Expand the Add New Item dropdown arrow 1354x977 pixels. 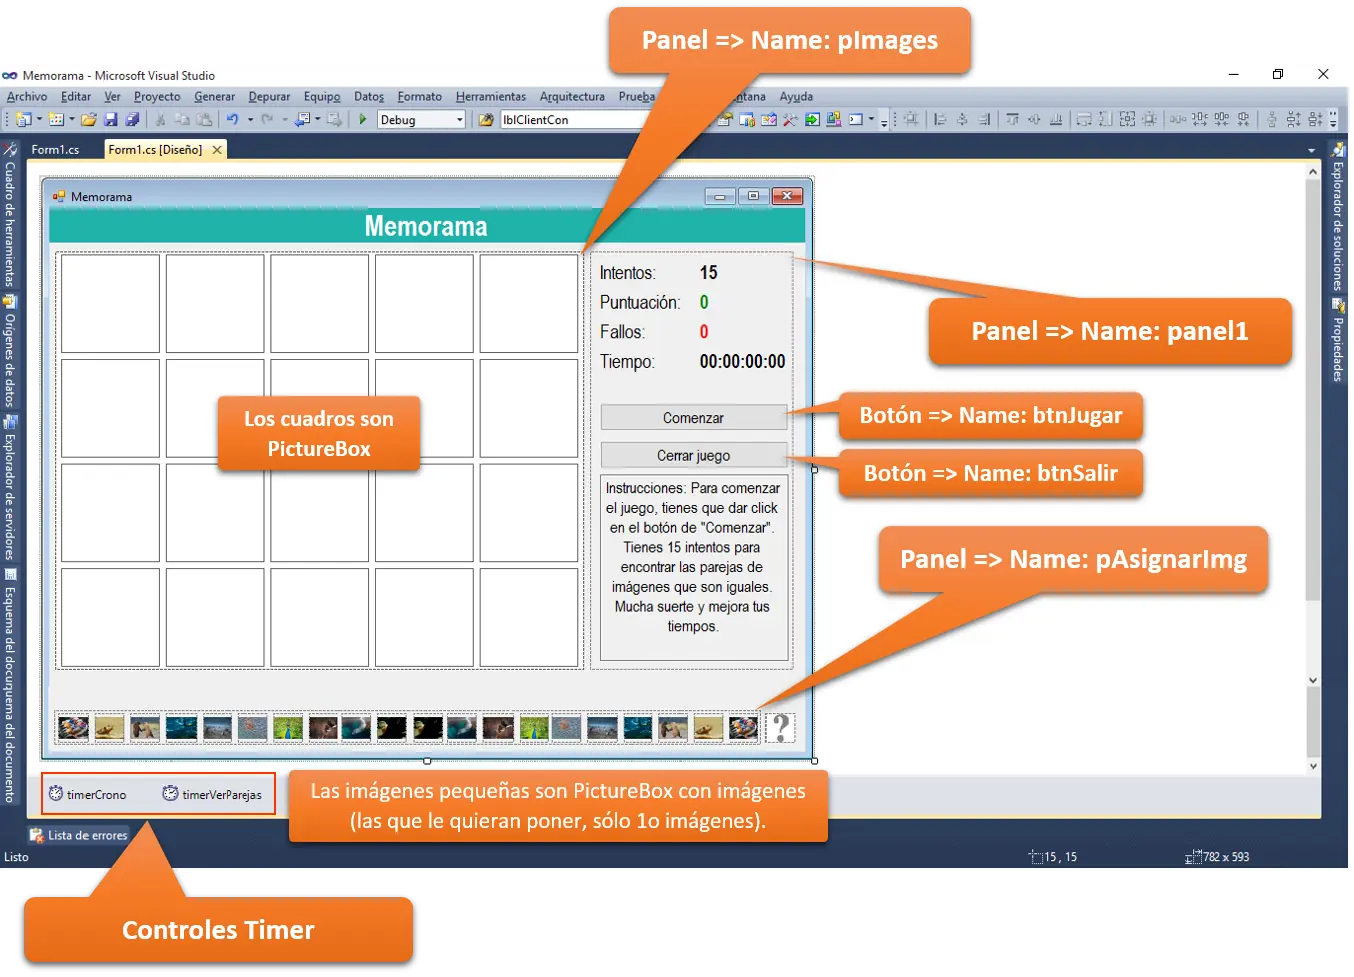pos(72,120)
